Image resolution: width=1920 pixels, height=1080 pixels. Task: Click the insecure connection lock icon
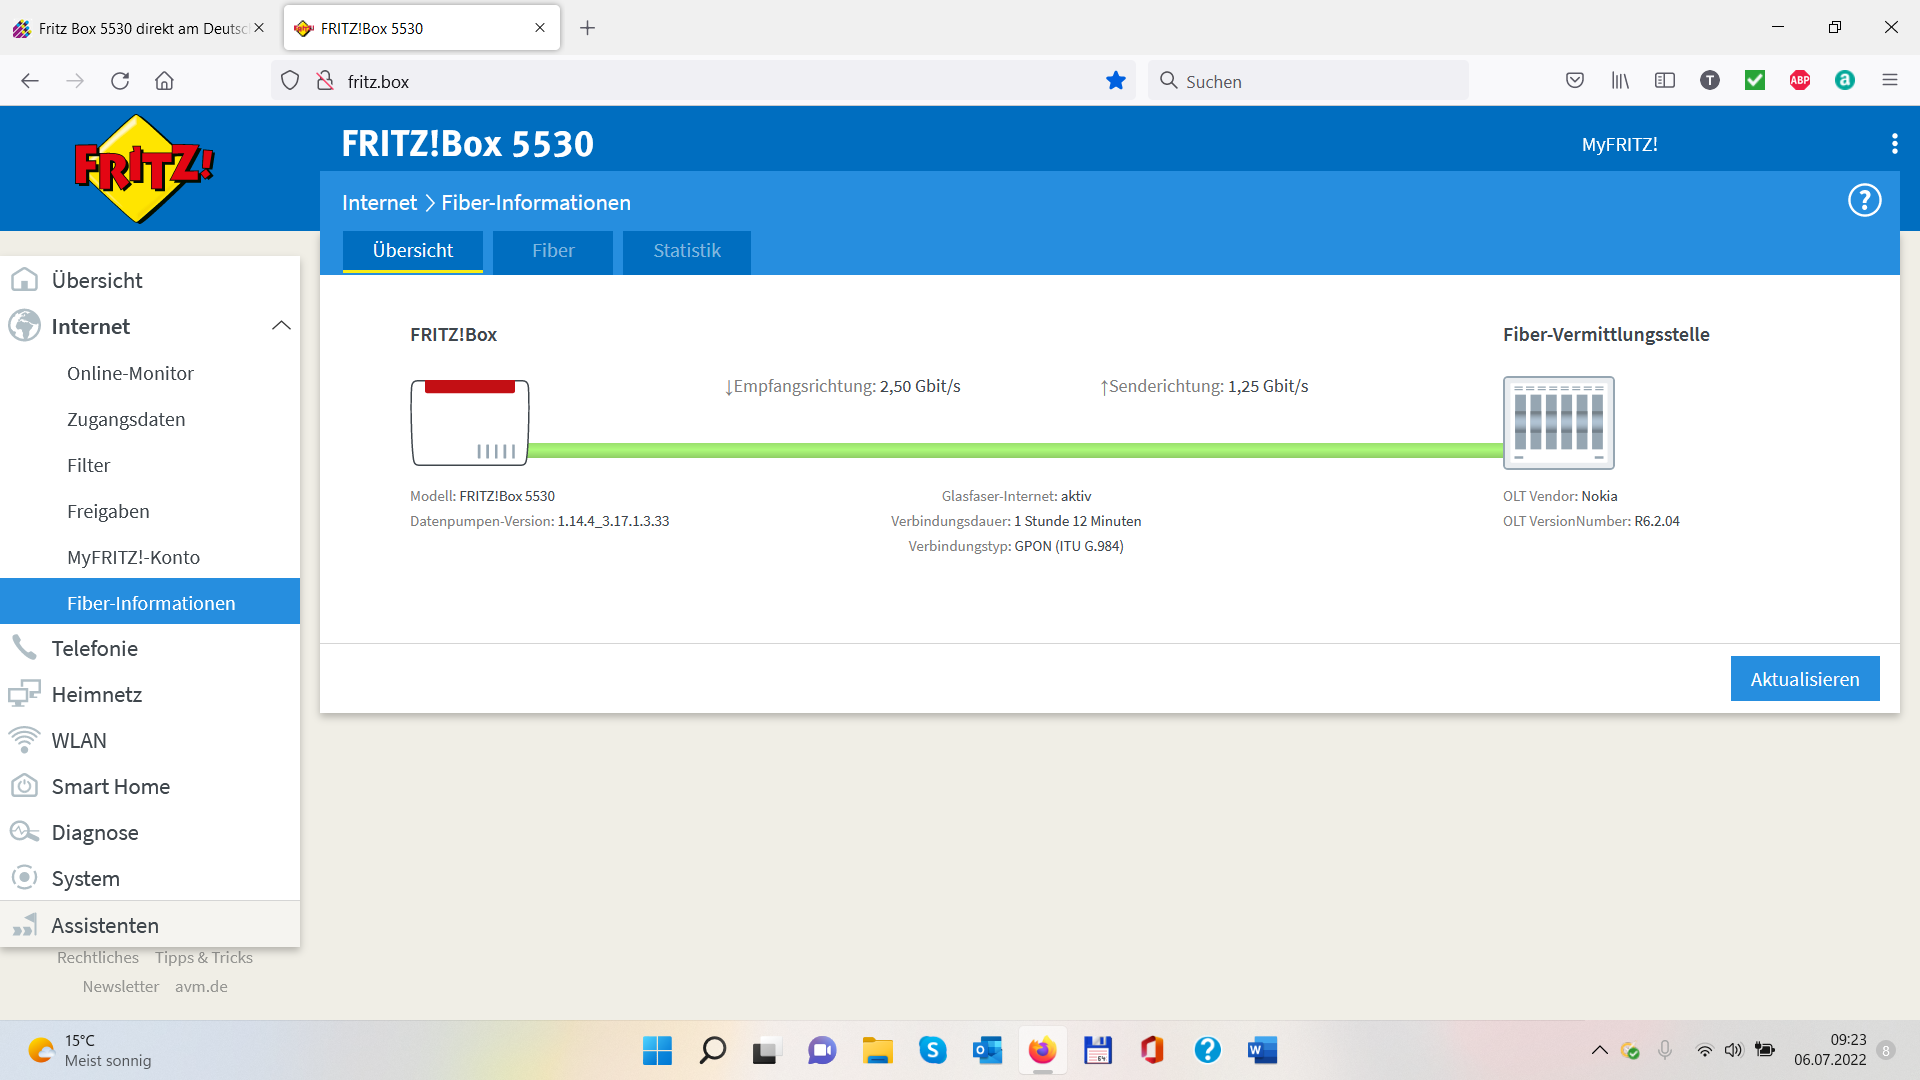(325, 81)
